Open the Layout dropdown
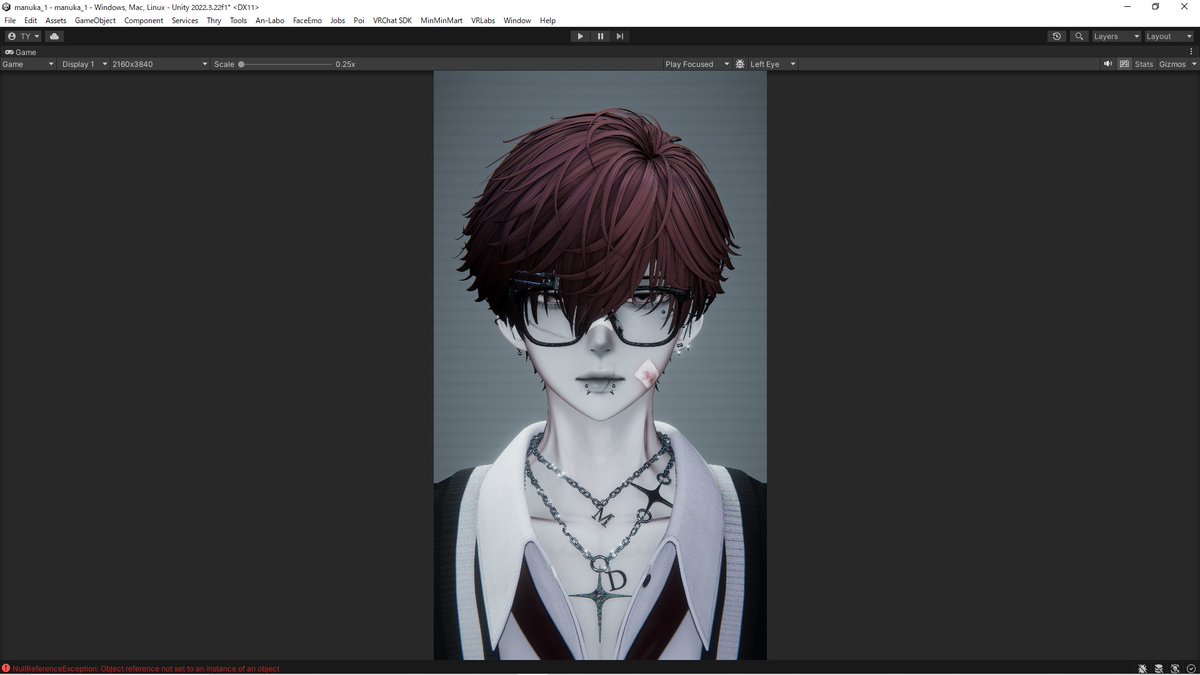Screen dimensions: 1200x675 point(1169,36)
